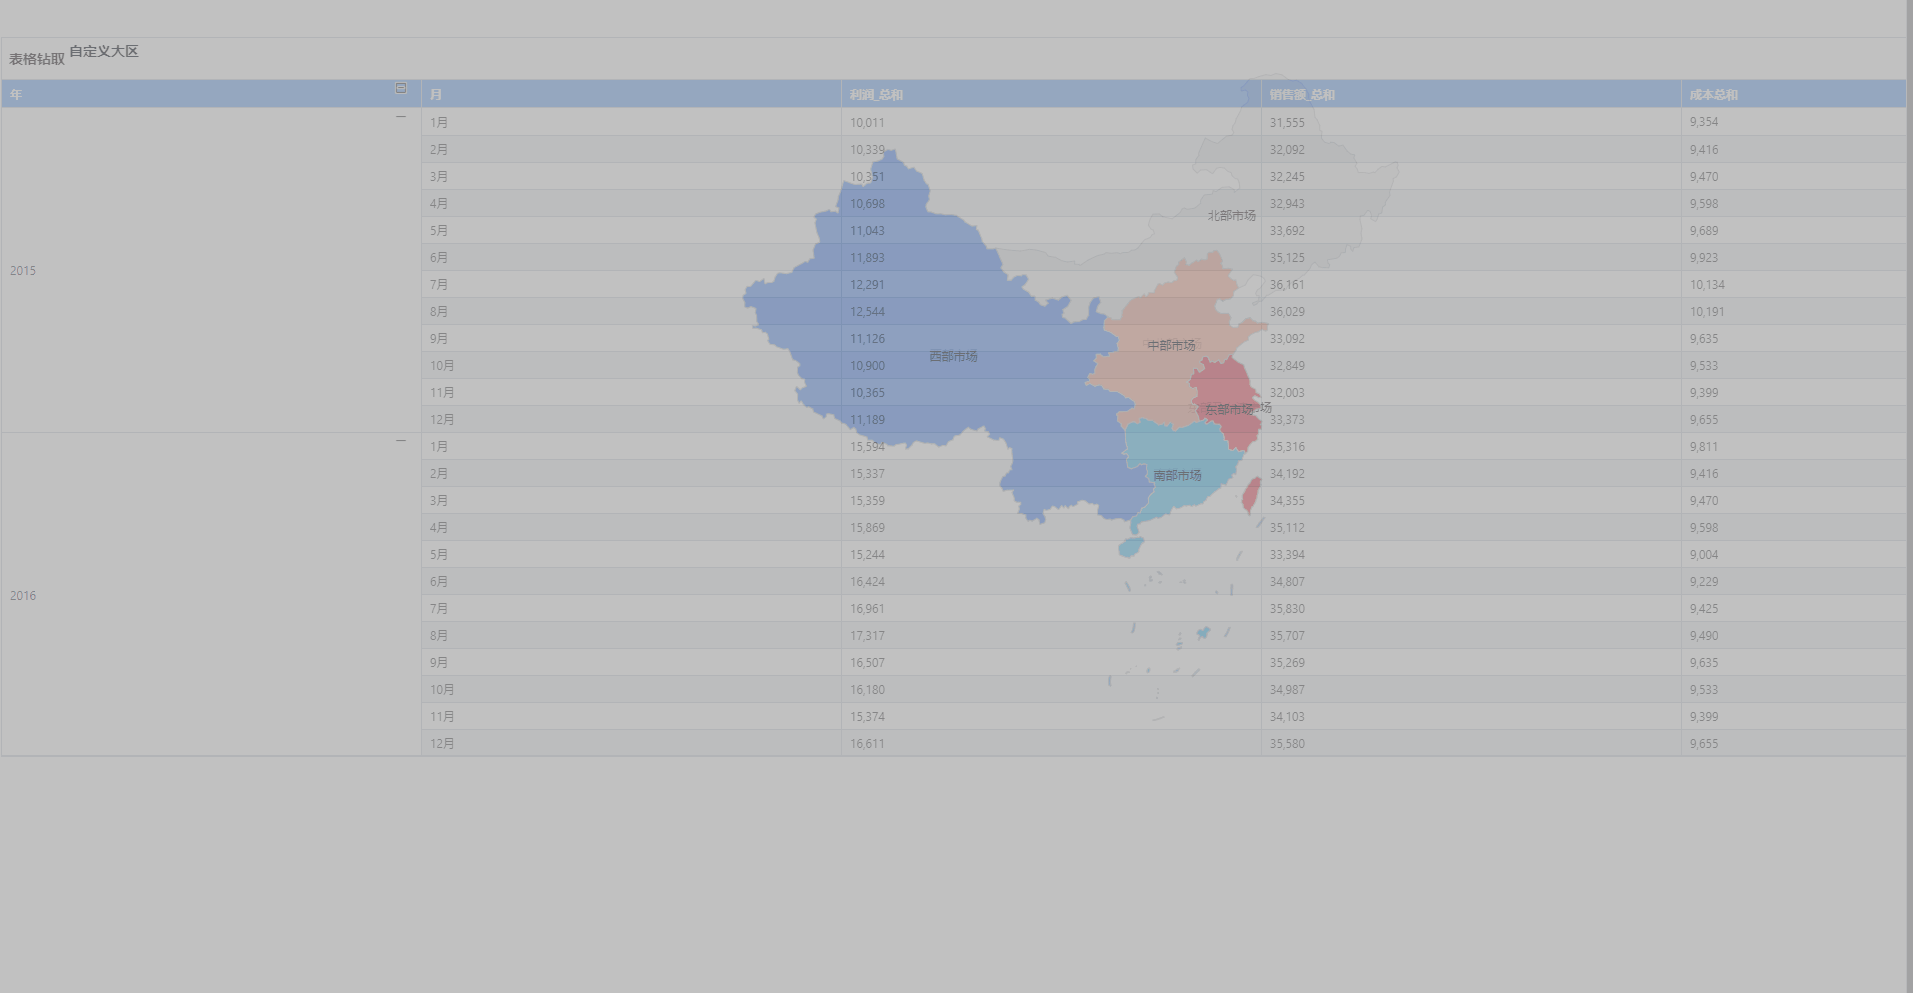Screen dimensions: 1913x993
Task: Collapse the 2015 year group
Action: [x=401, y=117]
